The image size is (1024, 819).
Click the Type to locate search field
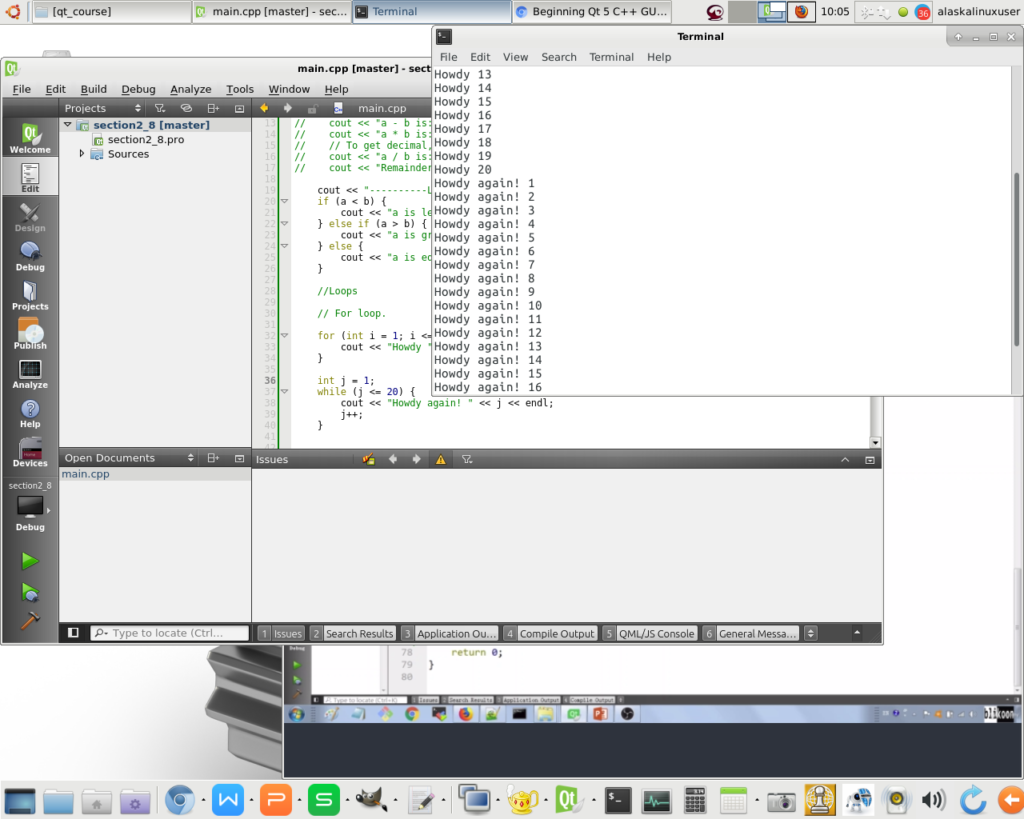[170, 633]
